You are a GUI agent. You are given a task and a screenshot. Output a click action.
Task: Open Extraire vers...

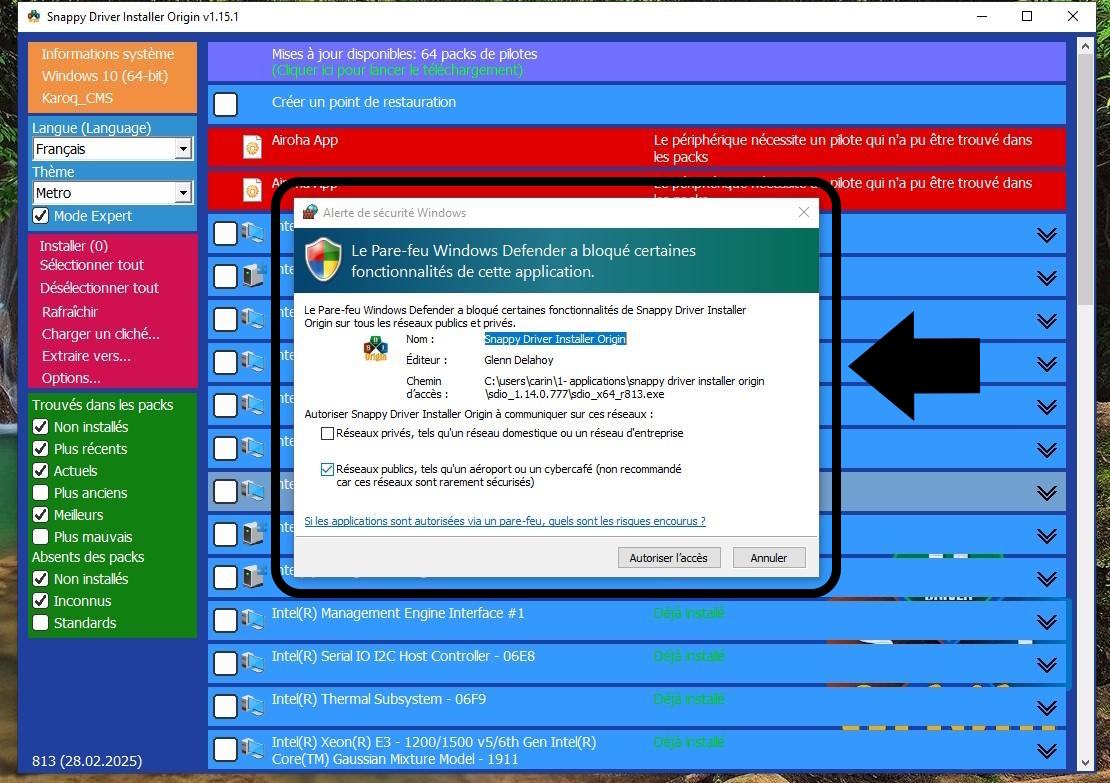pyautogui.click(x=86, y=355)
